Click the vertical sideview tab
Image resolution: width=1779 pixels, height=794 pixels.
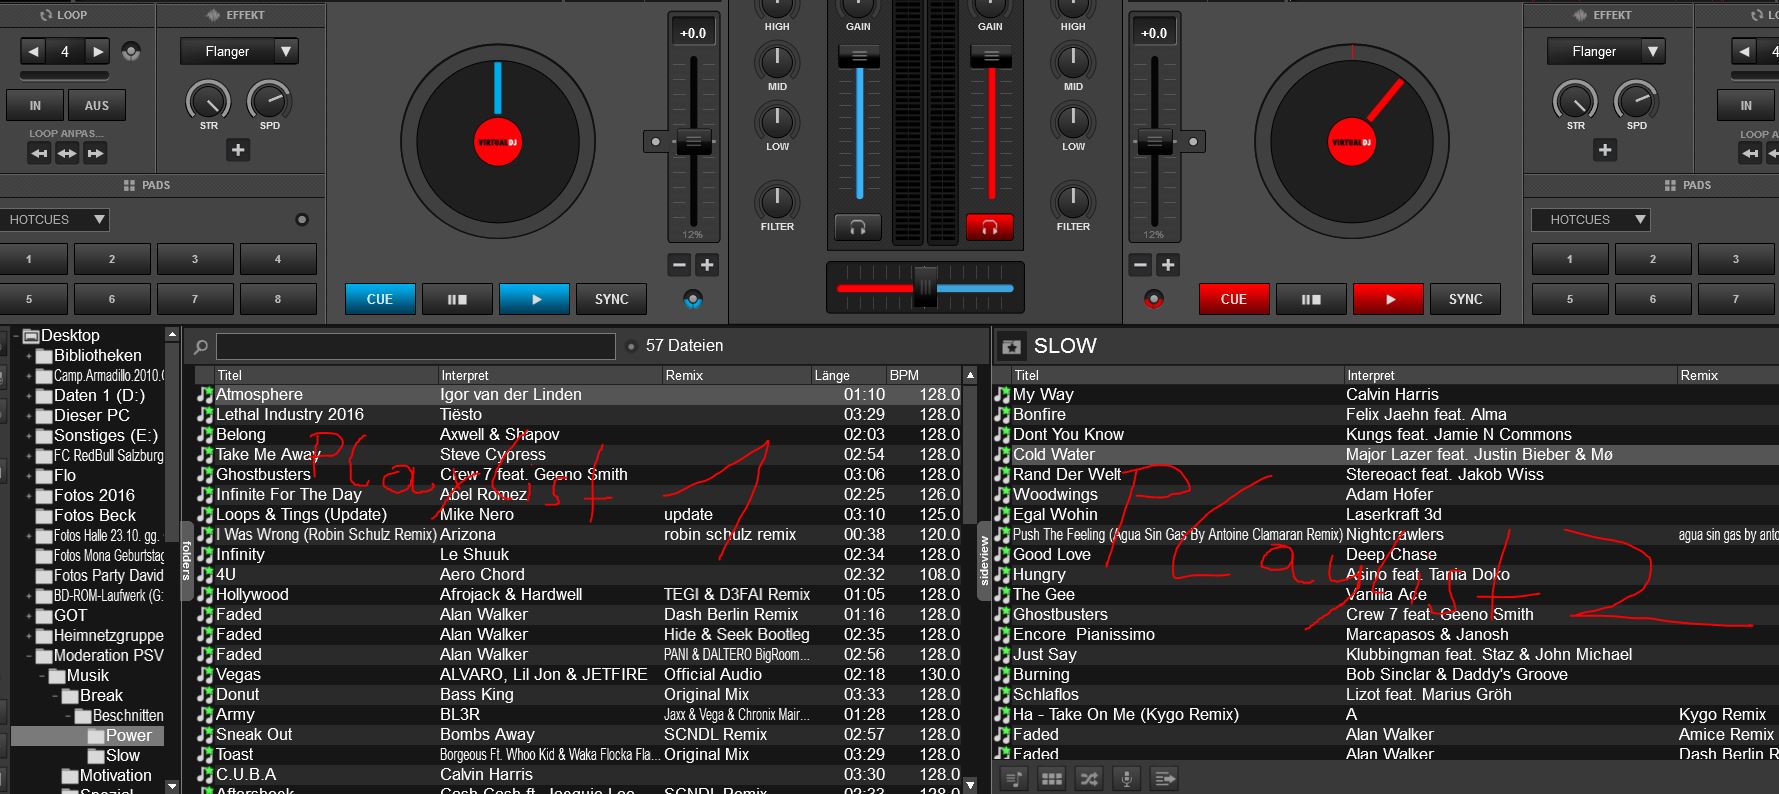tap(984, 561)
